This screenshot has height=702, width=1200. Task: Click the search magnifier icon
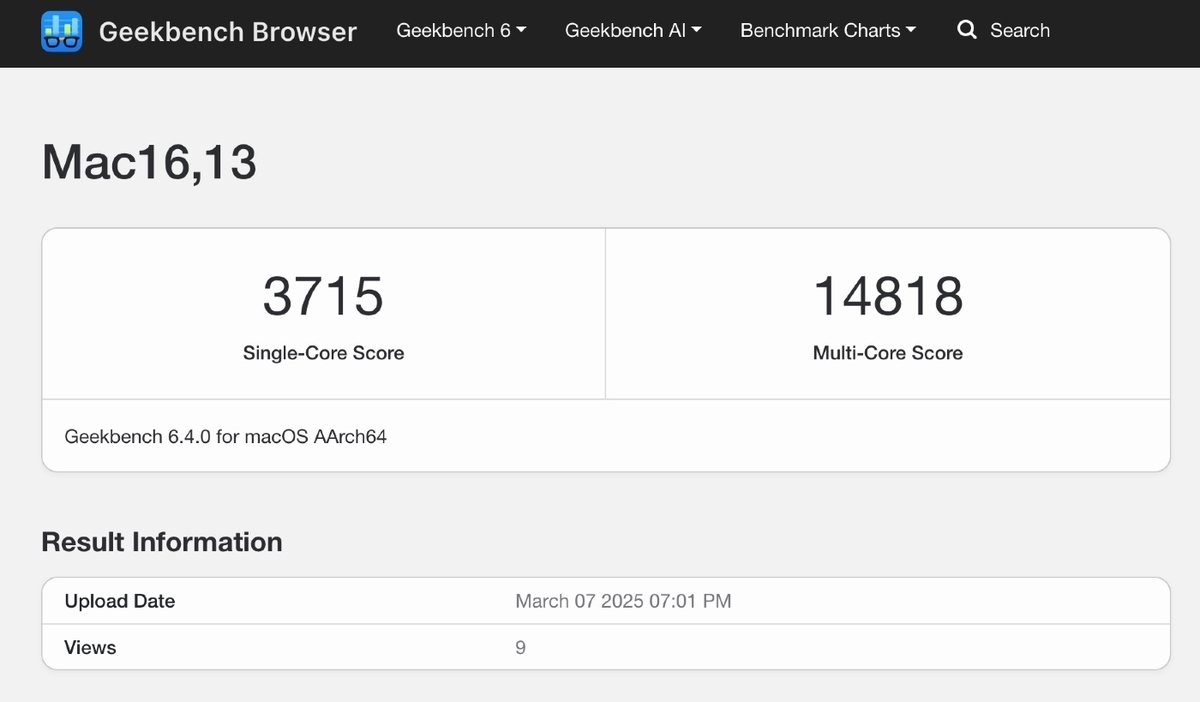pyautogui.click(x=966, y=30)
